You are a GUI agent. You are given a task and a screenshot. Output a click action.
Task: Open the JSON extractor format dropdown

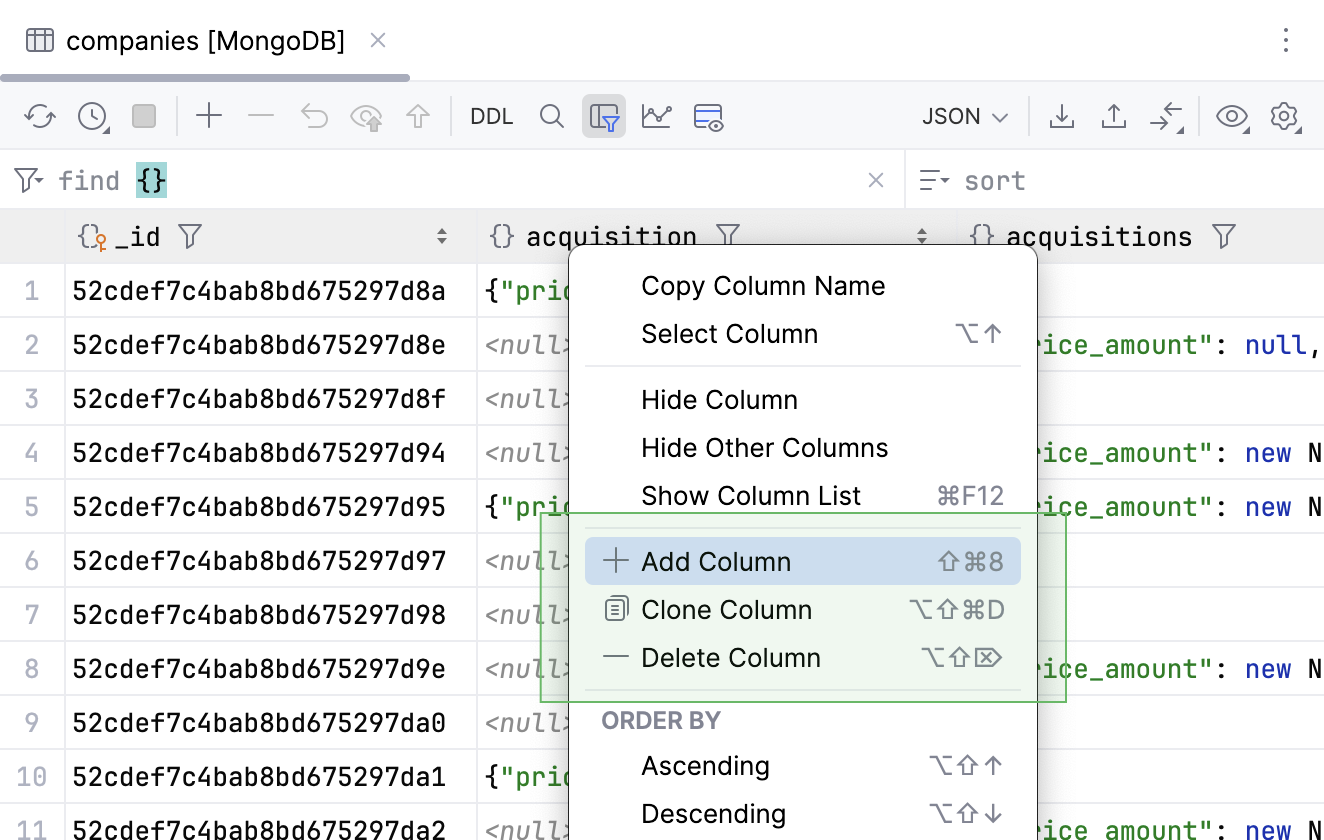[963, 116]
